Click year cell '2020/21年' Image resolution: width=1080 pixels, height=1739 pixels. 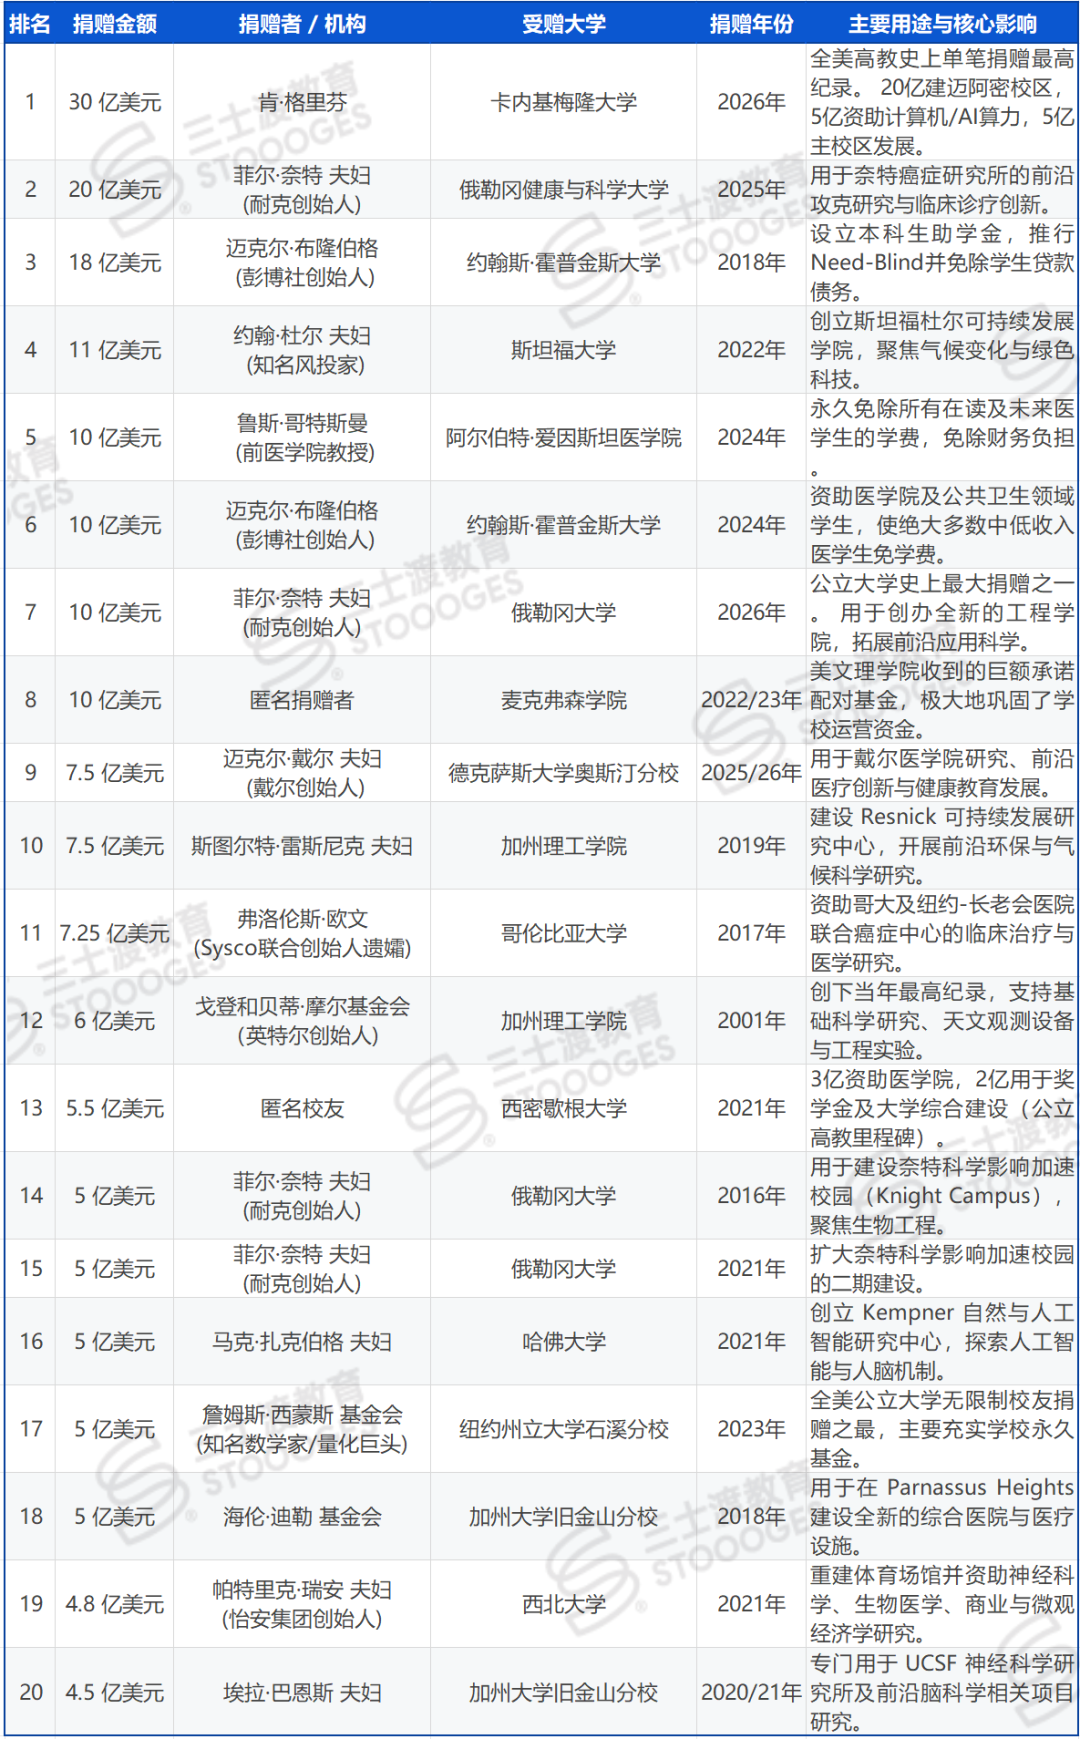point(751,1692)
